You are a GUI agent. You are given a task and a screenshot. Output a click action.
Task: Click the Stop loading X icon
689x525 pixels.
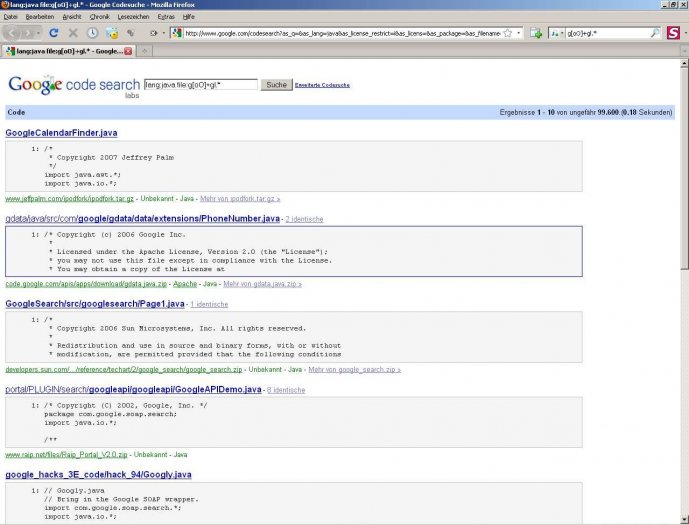[73, 33]
